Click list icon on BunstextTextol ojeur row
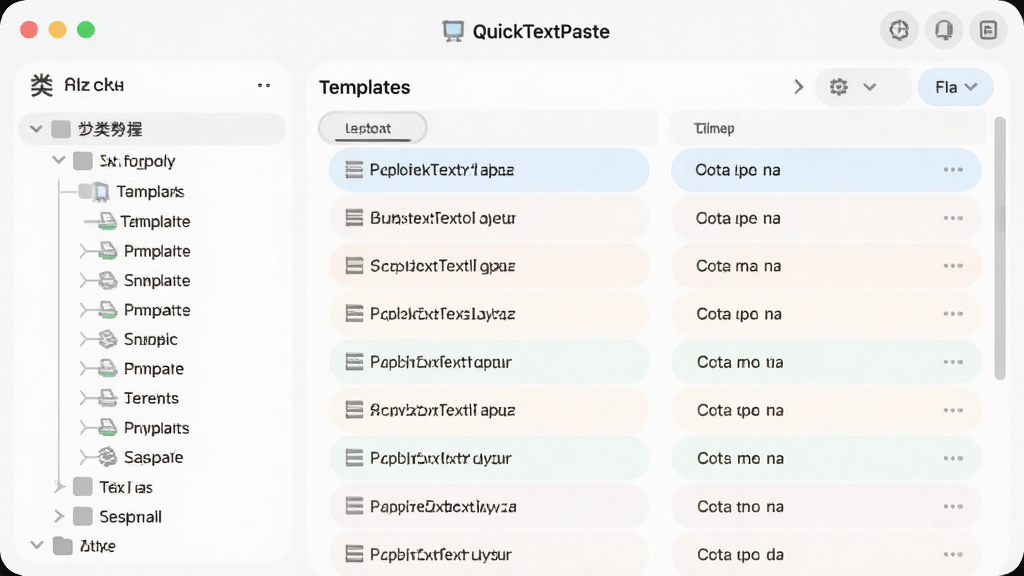This screenshot has width=1024, height=576. pos(354,218)
